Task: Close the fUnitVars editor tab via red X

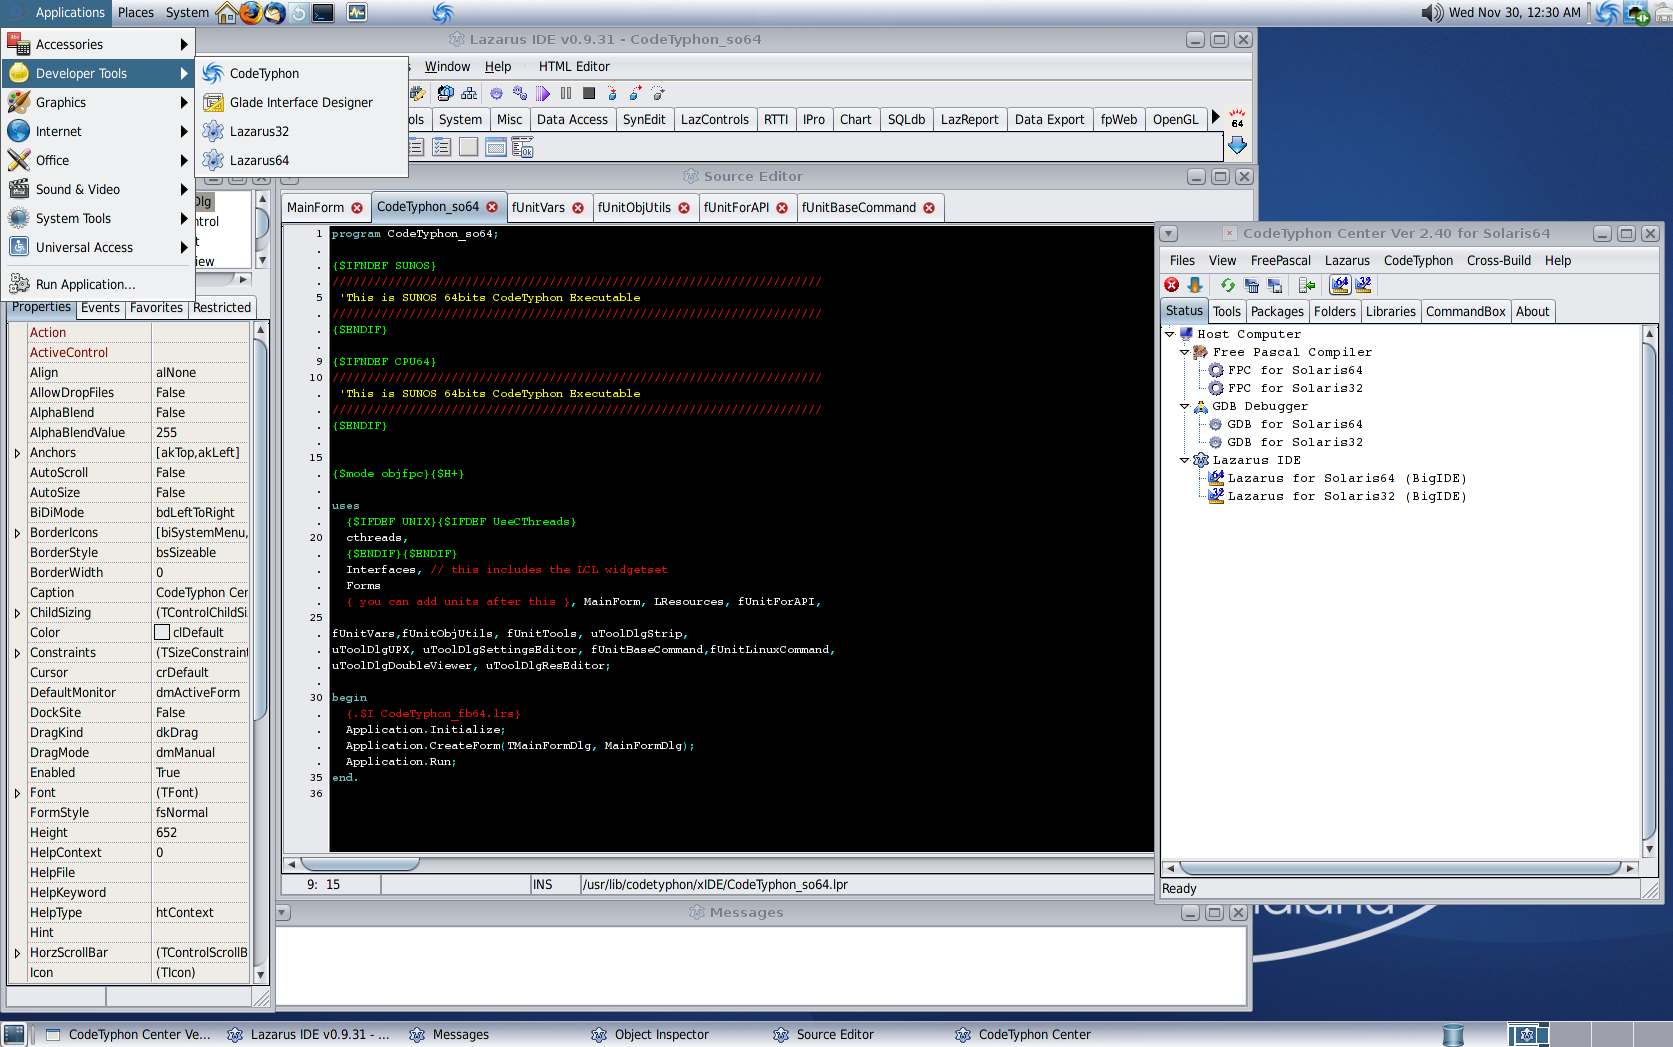Action: 578,208
